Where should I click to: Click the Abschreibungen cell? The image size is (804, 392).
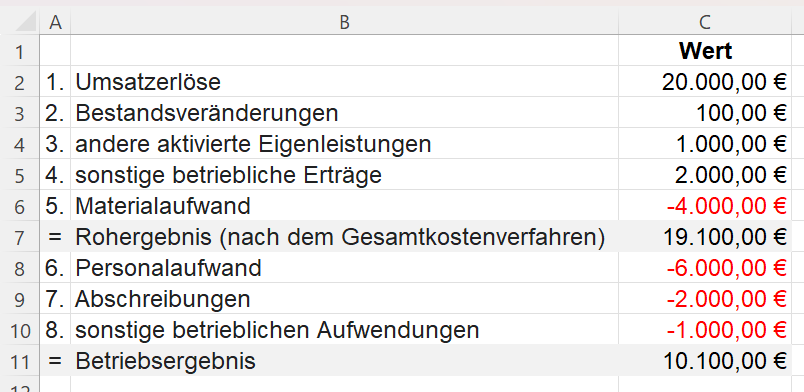(x=345, y=299)
